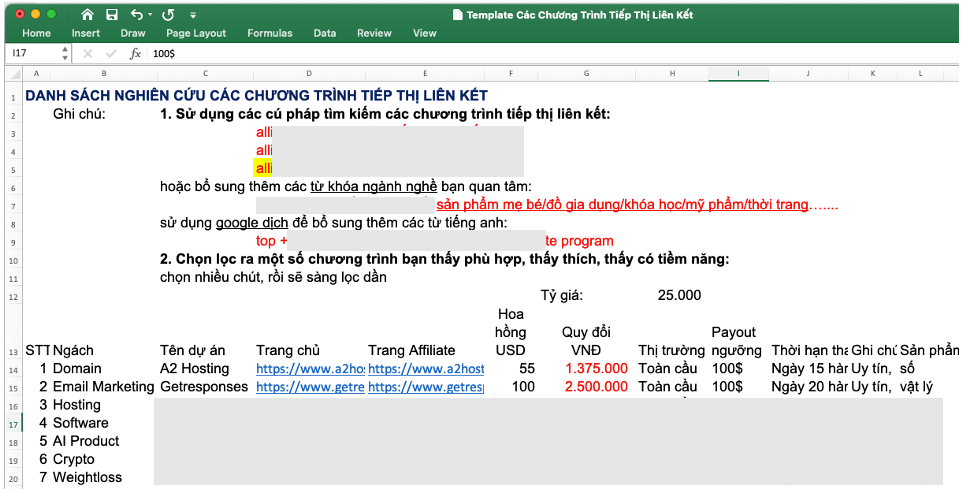Redo the last action

pos(168,15)
